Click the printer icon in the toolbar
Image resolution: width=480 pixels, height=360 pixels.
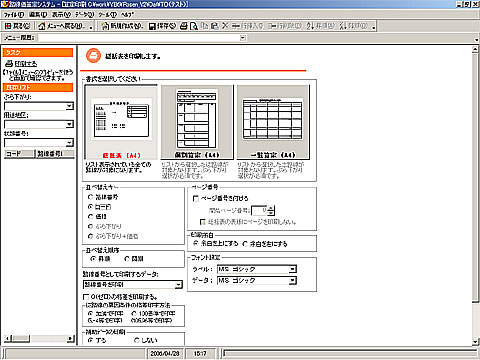[183, 26]
